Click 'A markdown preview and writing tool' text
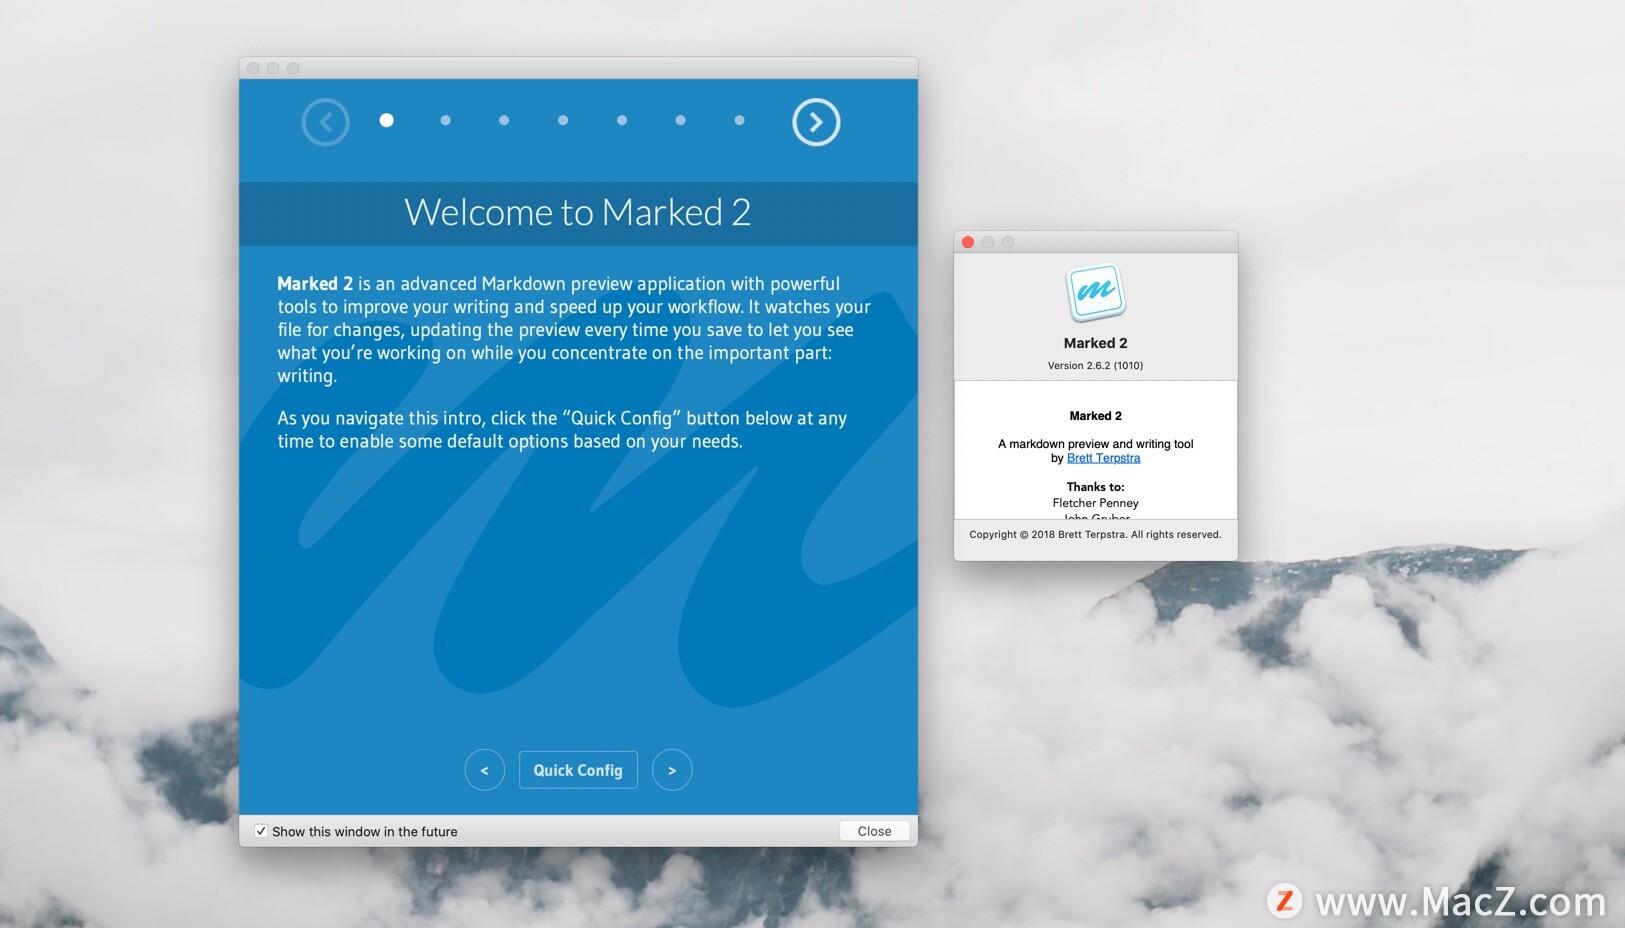This screenshot has width=1625, height=928. coord(1095,444)
